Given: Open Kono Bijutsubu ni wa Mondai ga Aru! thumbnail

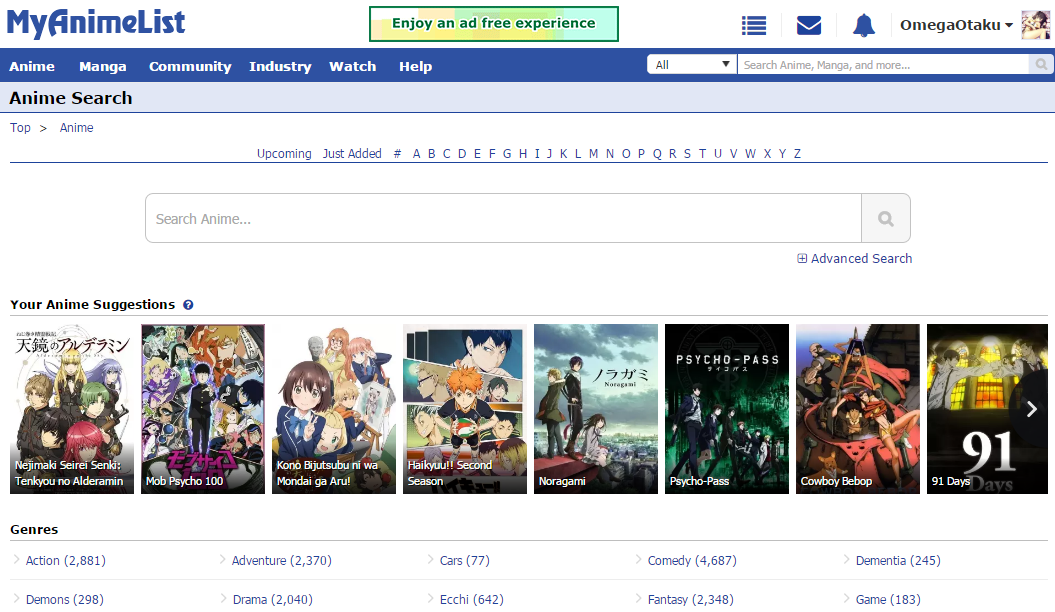Looking at the screenshot, I should [x=334, y=409].
